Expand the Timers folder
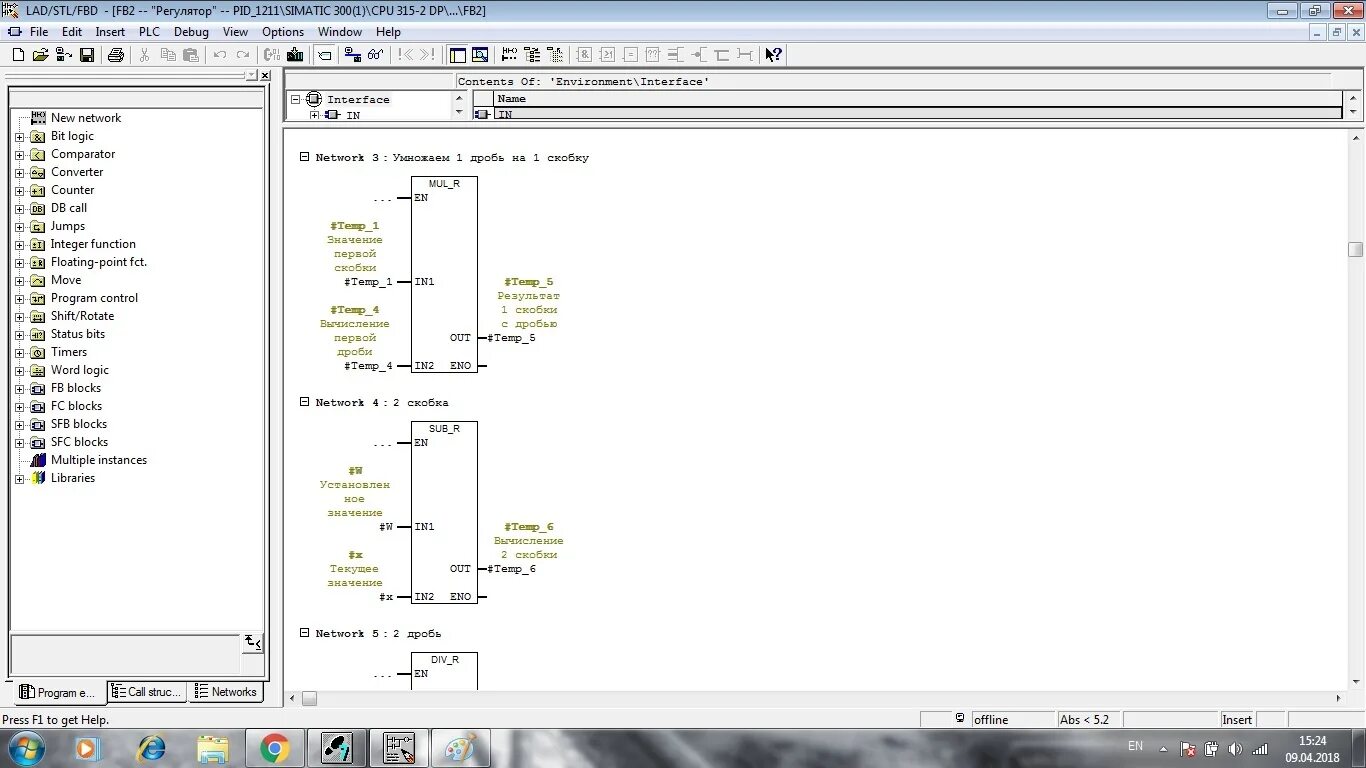 [x=19, y=353]
